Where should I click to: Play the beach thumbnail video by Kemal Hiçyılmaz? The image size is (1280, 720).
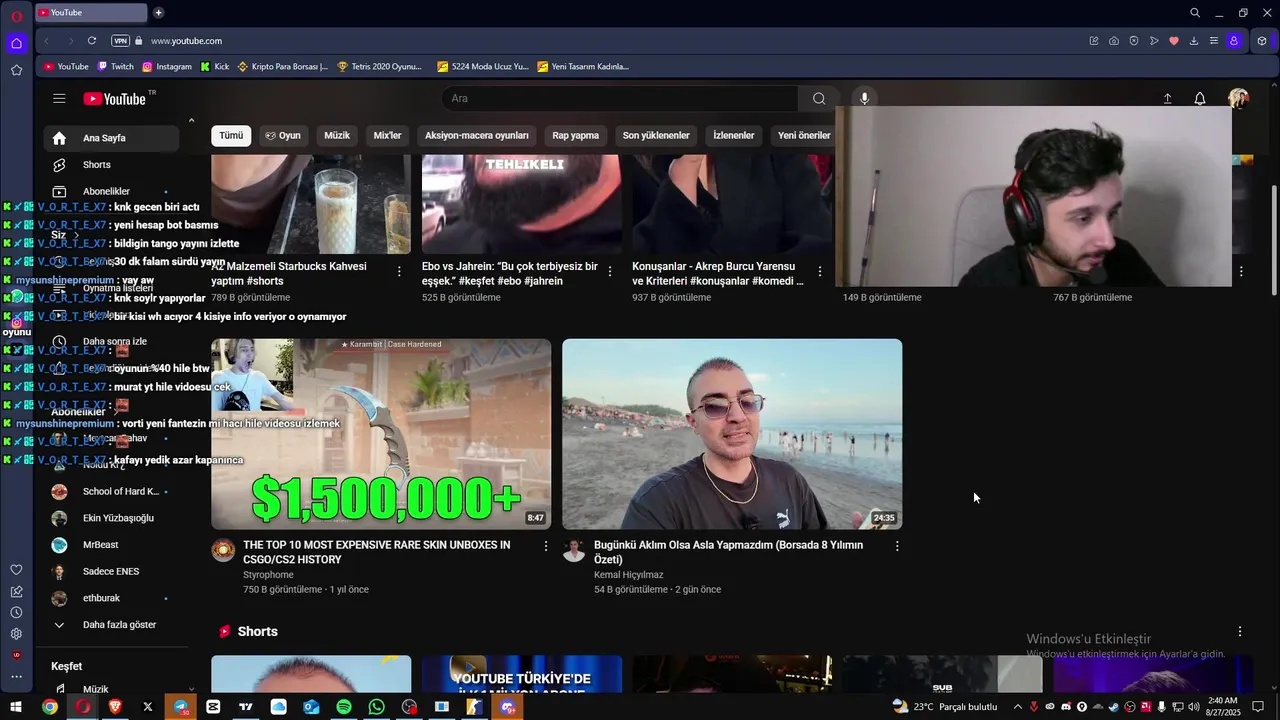(732, 434)
